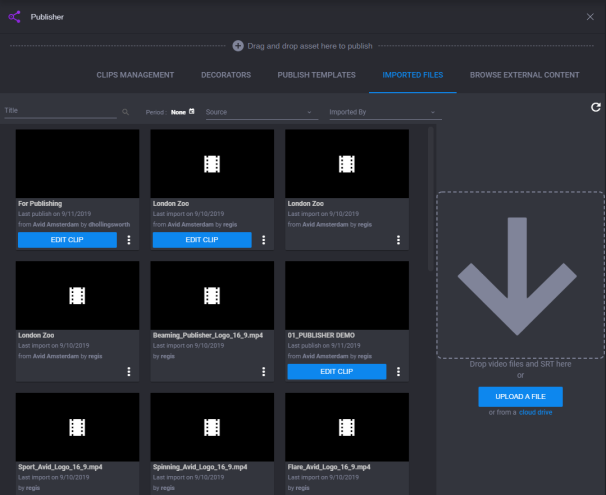Viewport: 606px width, 495px height.
Task: Open three-dot menu for 01_PUBLISHER DEMO
Action: coord(398,372)
